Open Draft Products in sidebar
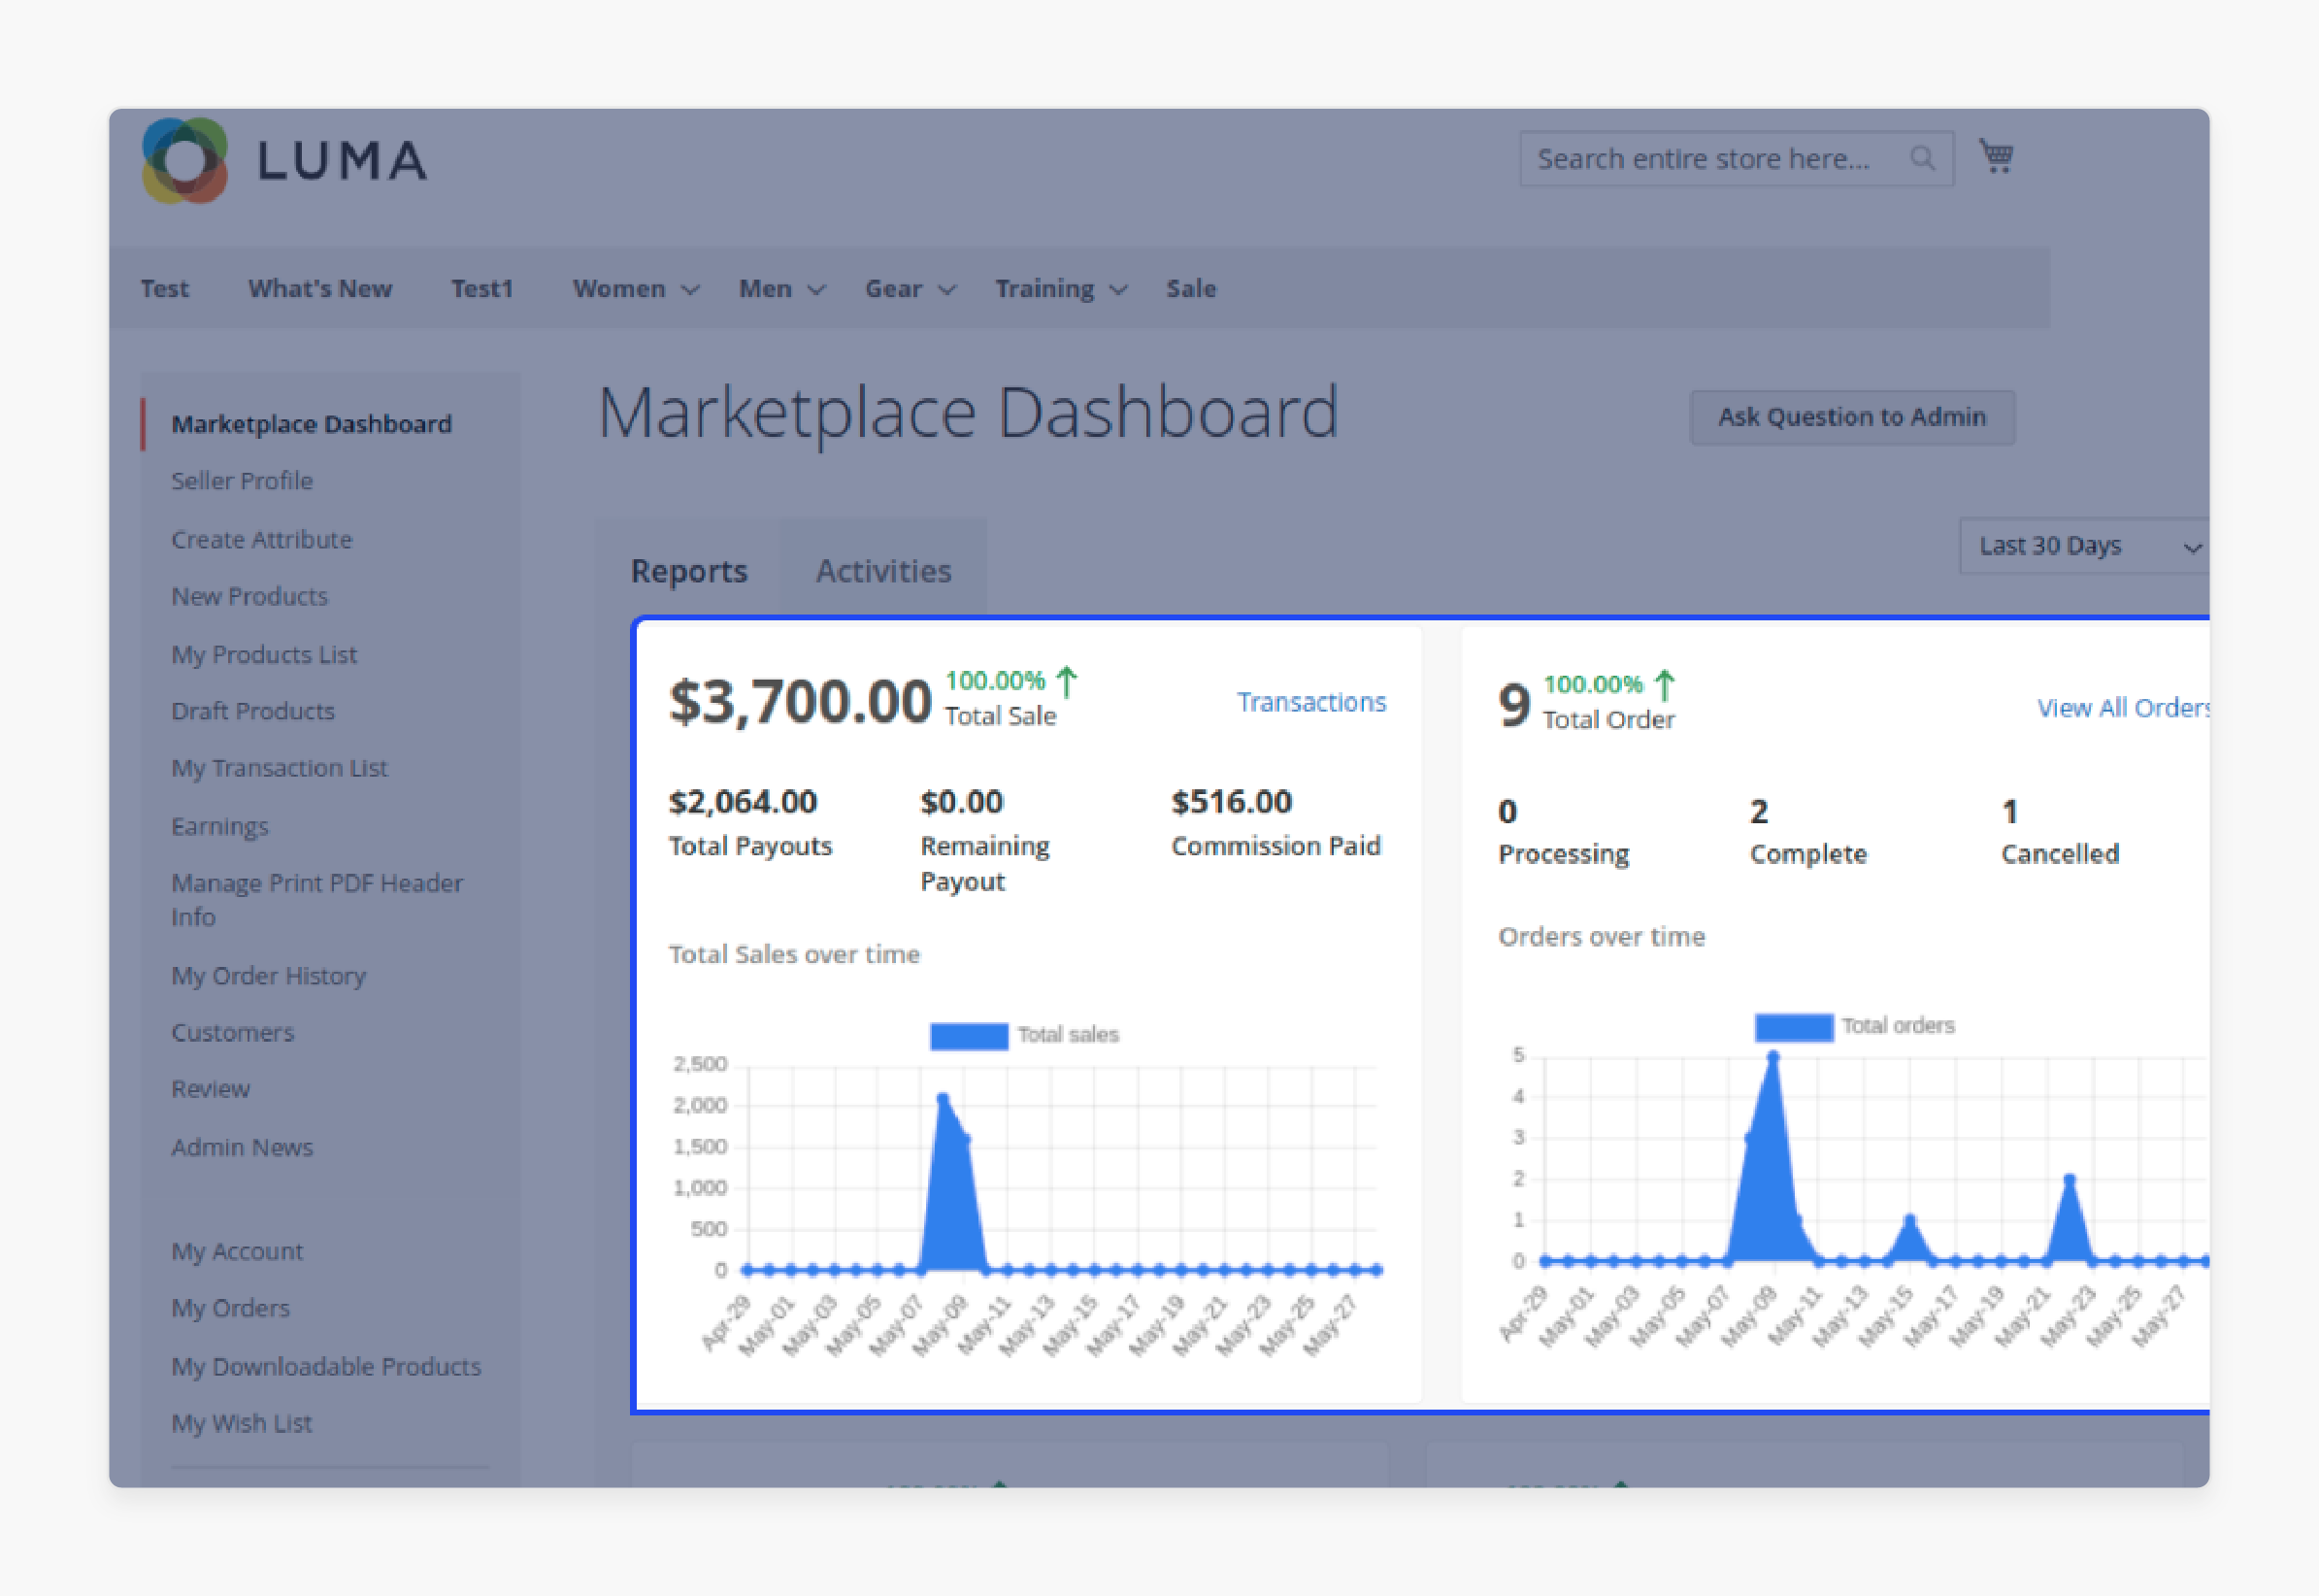The width and height of the screenshot is (2319, 1596). click(253, 711)
